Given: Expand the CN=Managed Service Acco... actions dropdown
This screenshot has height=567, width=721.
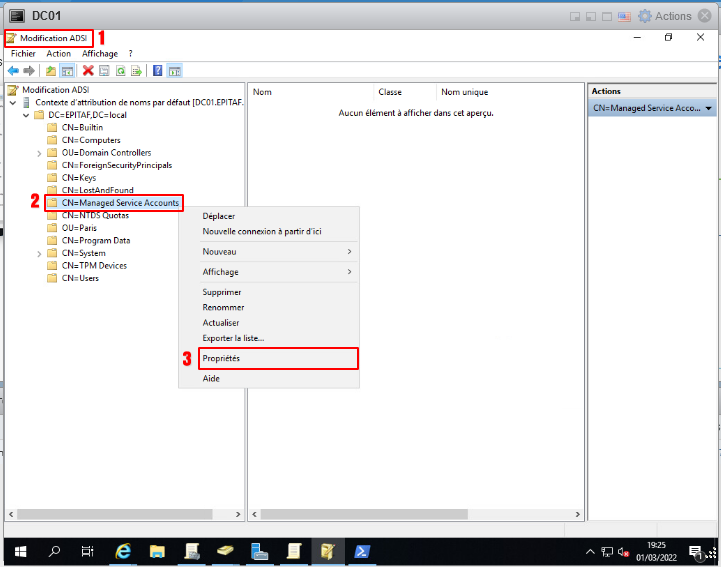Looking at the screenshot, I should [709, 107].
